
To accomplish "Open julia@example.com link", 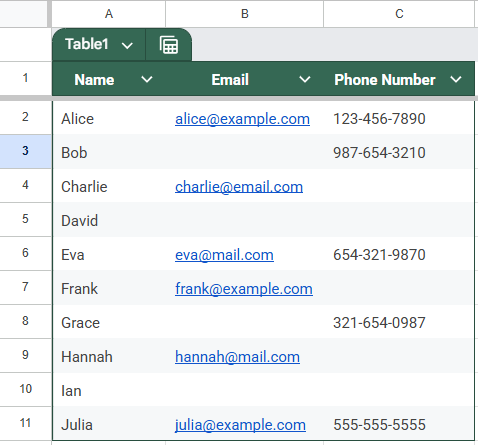I will 240,425.
